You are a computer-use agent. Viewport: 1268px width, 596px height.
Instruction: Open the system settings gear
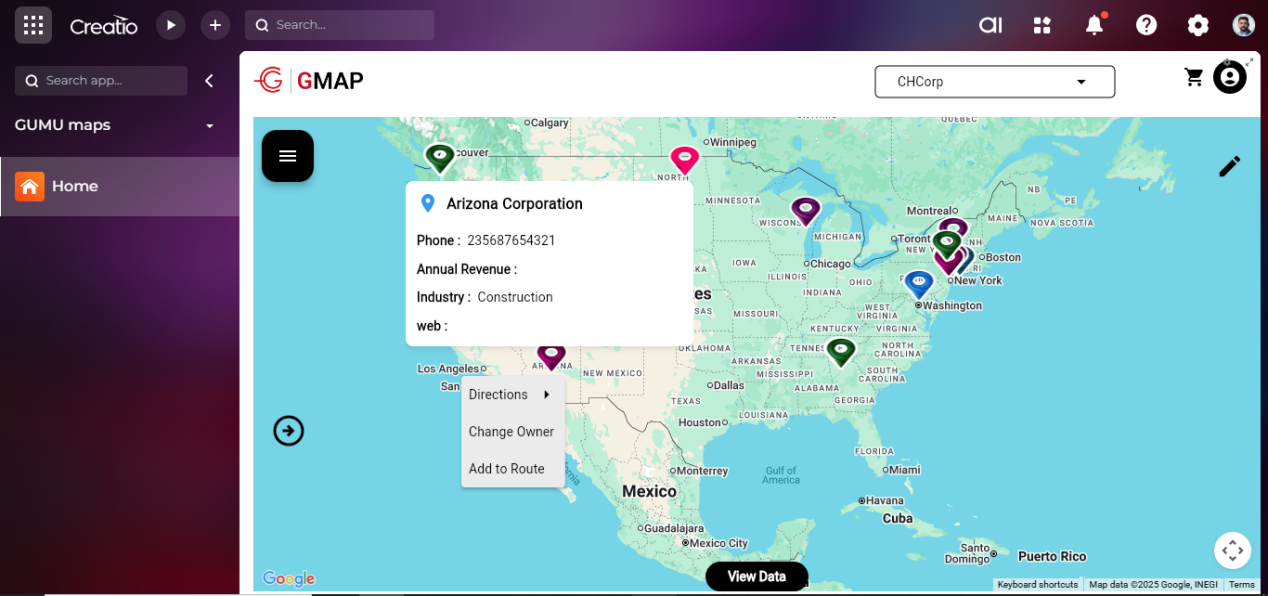click(1198, 25)
